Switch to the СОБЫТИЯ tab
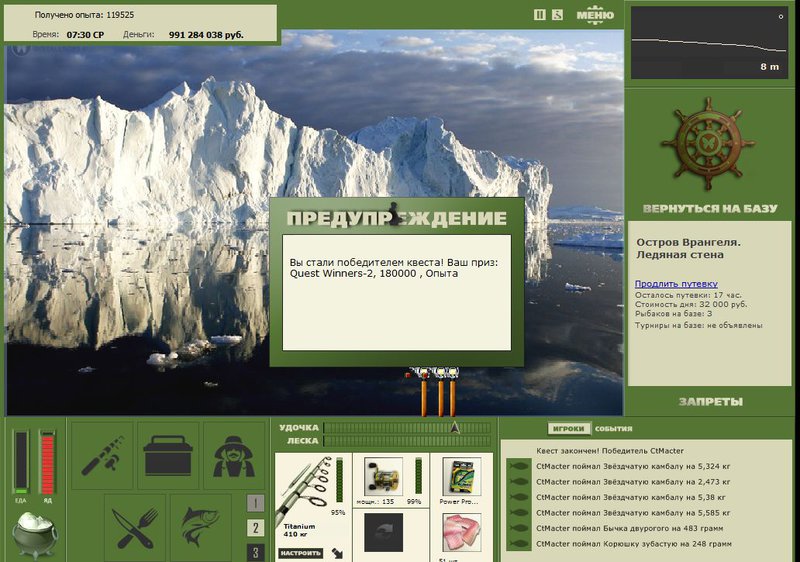 point(613,429)
